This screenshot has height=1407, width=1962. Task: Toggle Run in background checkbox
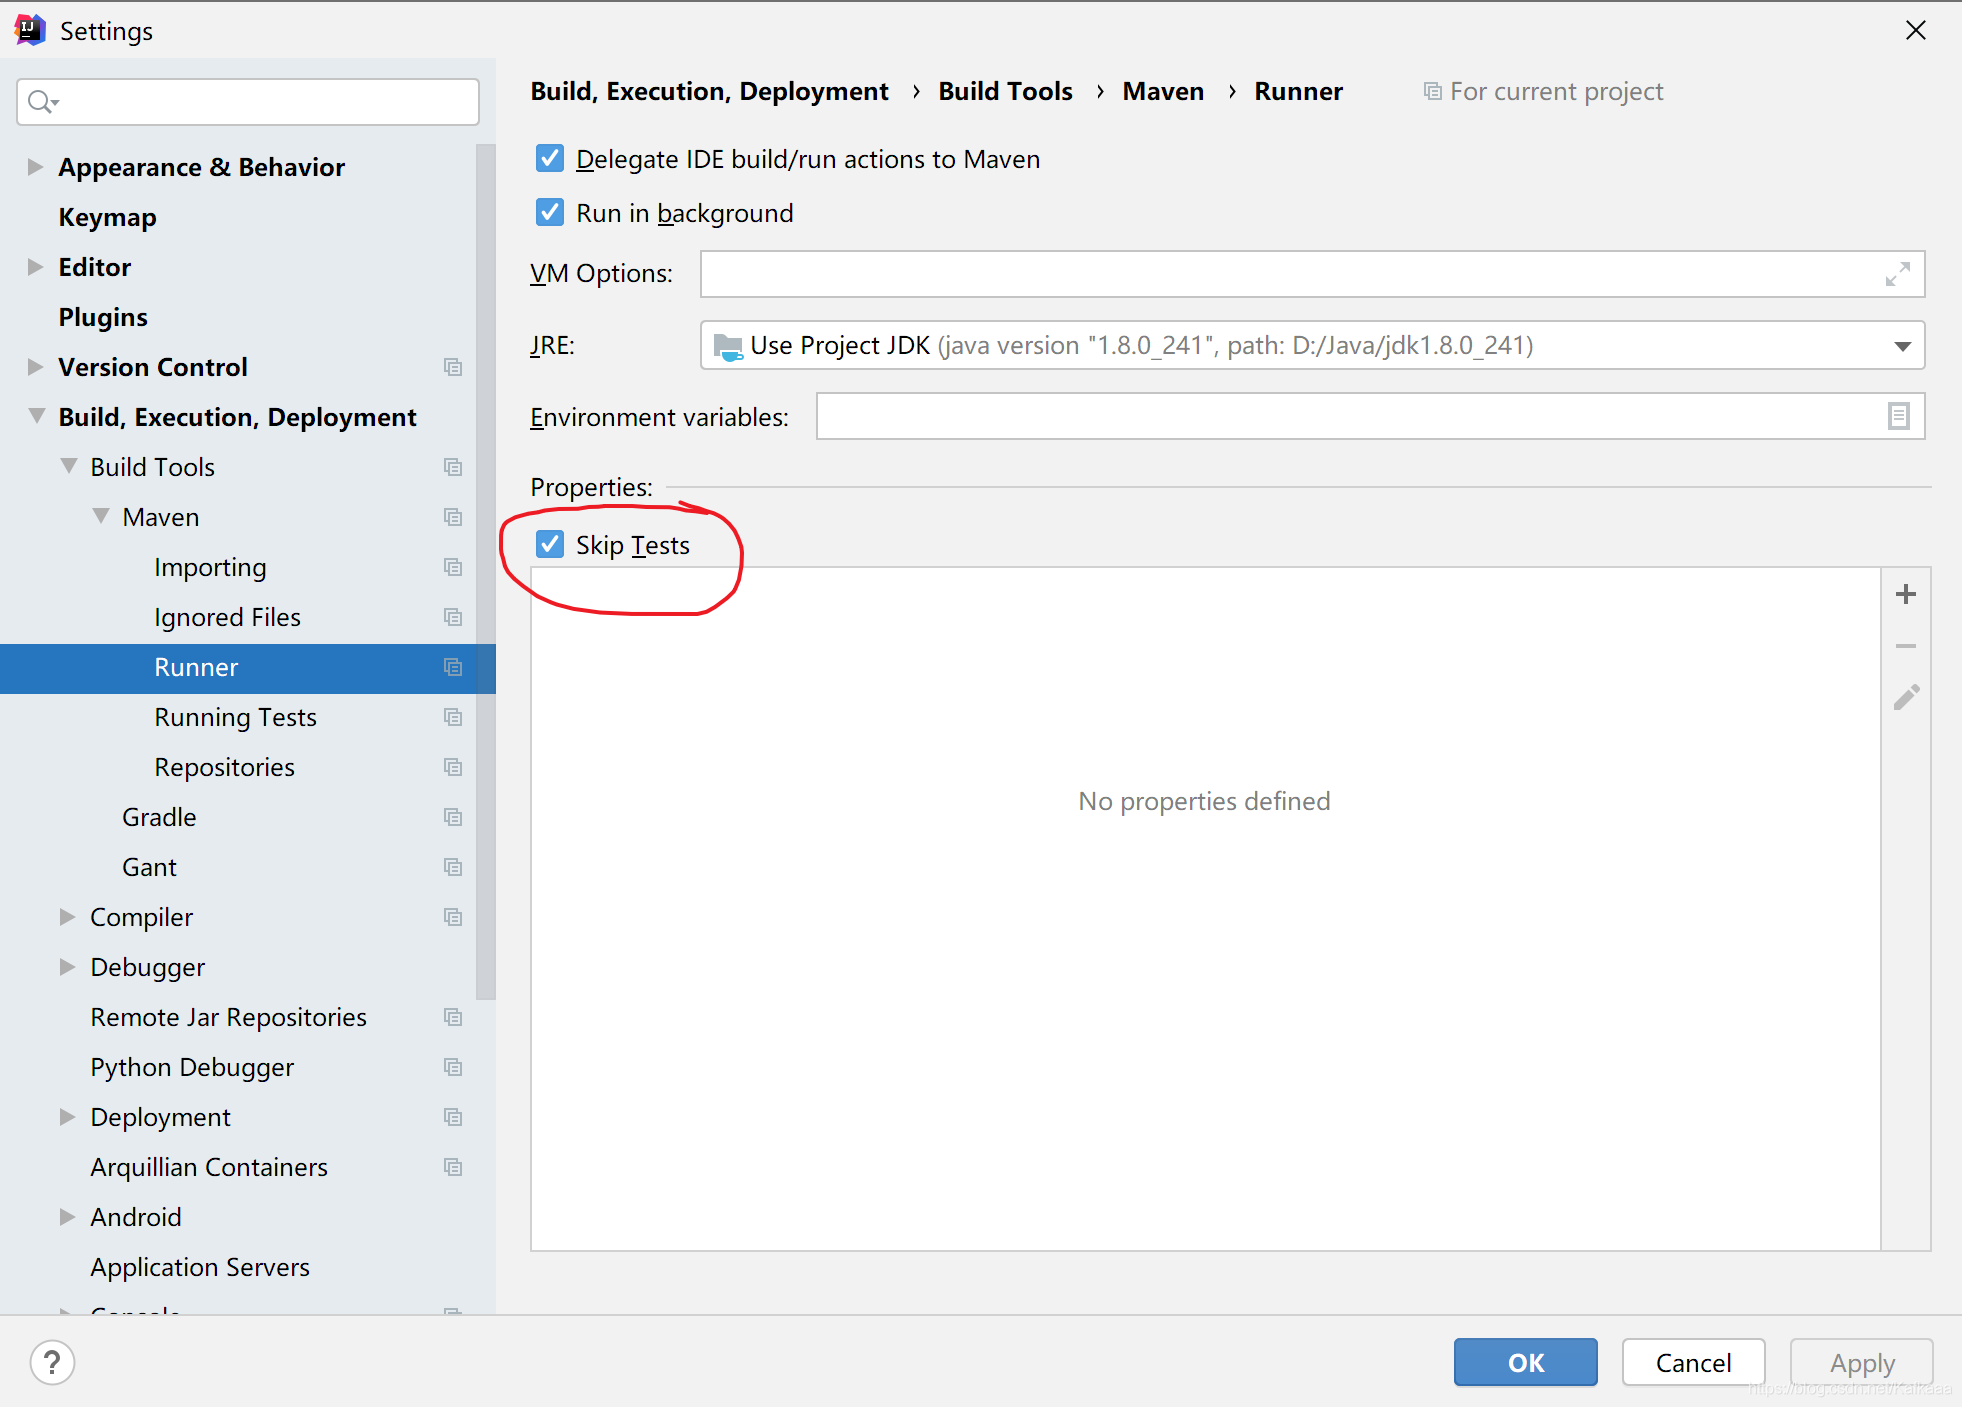[550, 213]
